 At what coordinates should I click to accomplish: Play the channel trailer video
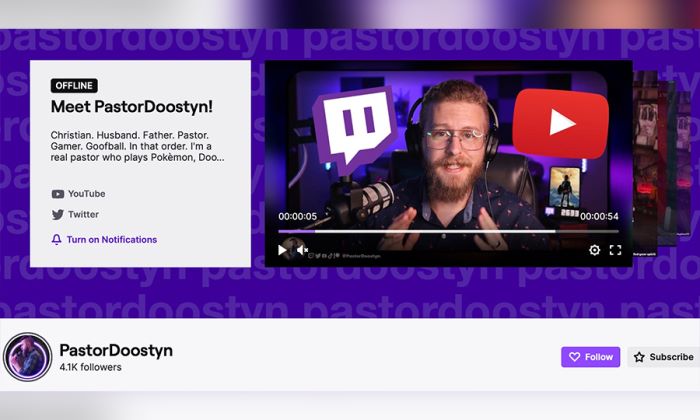(x=282, y=250)
